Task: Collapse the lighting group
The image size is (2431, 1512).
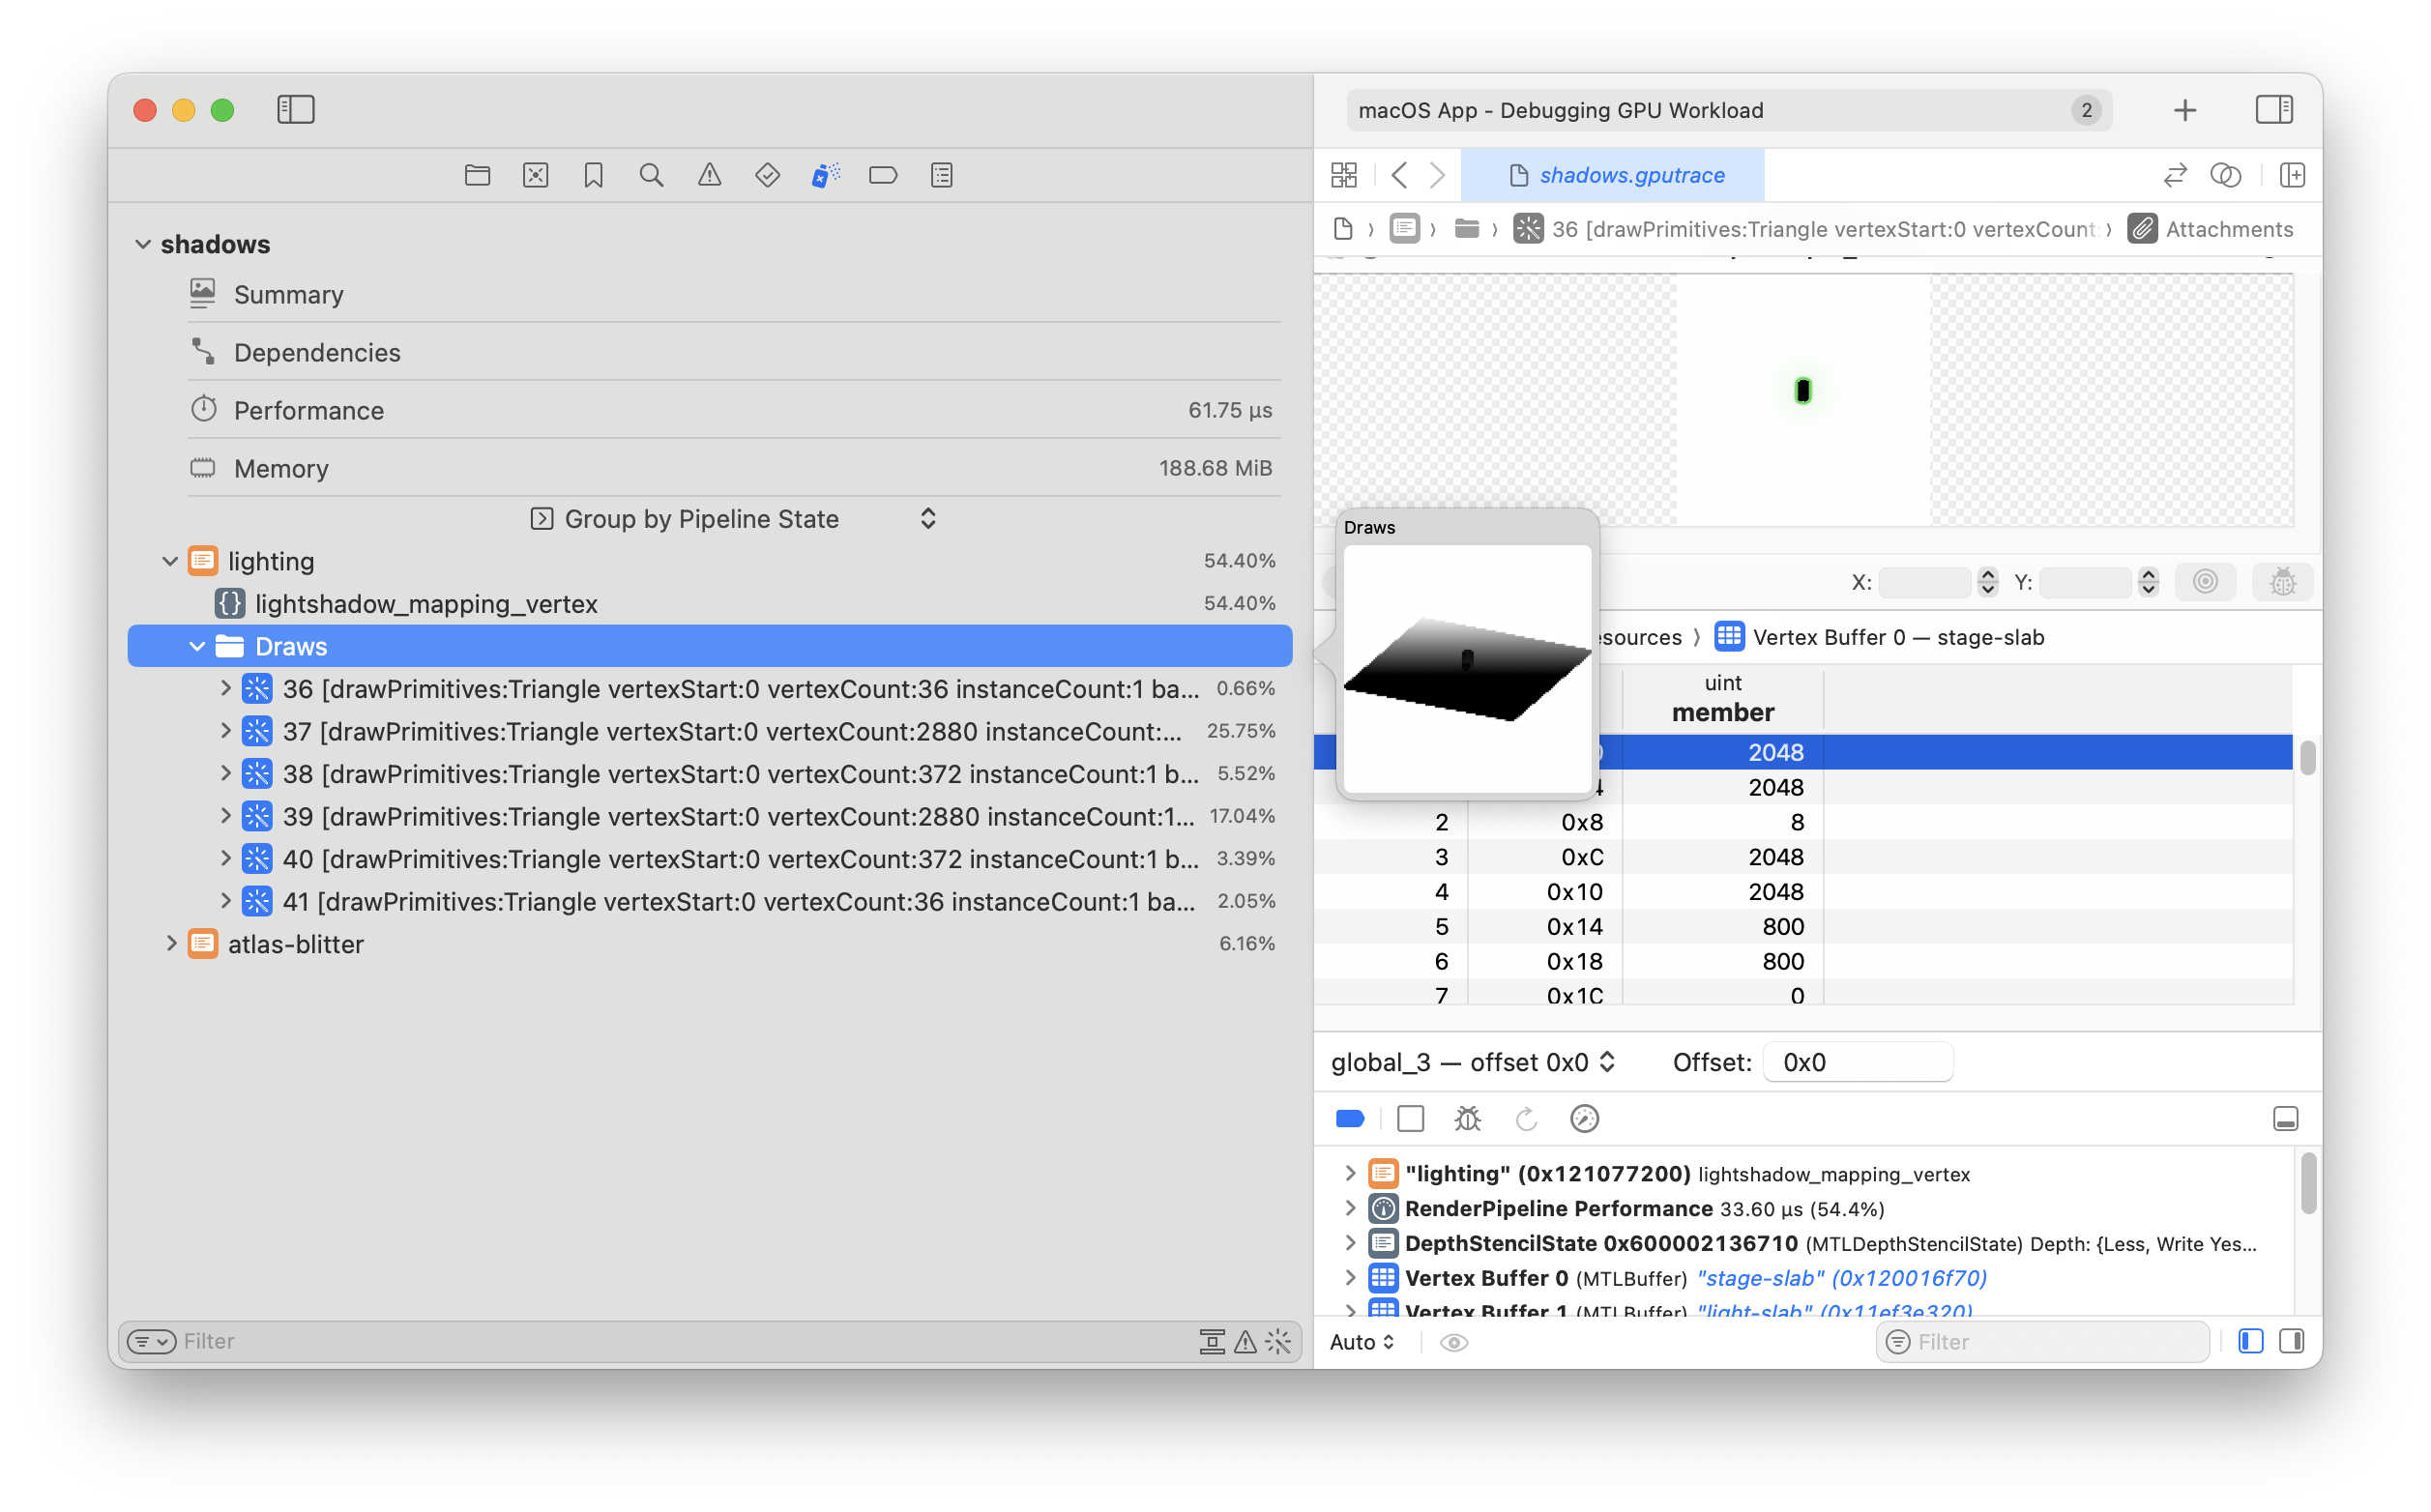Action: pos(170,562)
